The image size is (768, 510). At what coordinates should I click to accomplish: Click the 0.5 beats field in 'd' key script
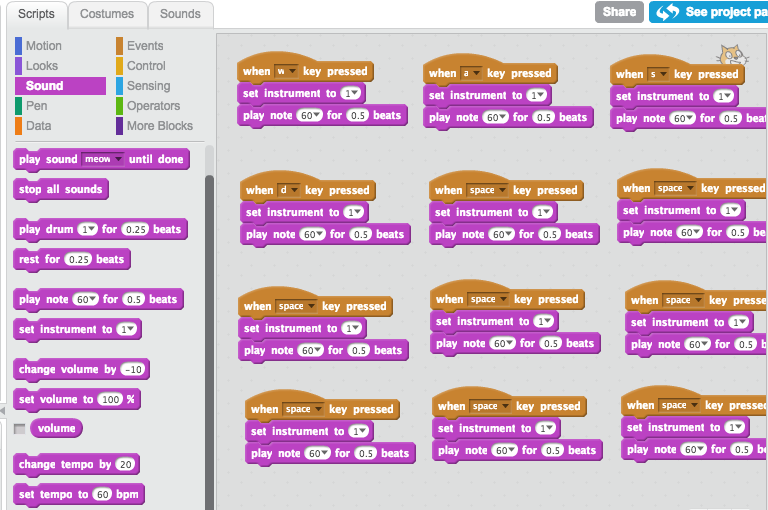click(x=360, y=235)
